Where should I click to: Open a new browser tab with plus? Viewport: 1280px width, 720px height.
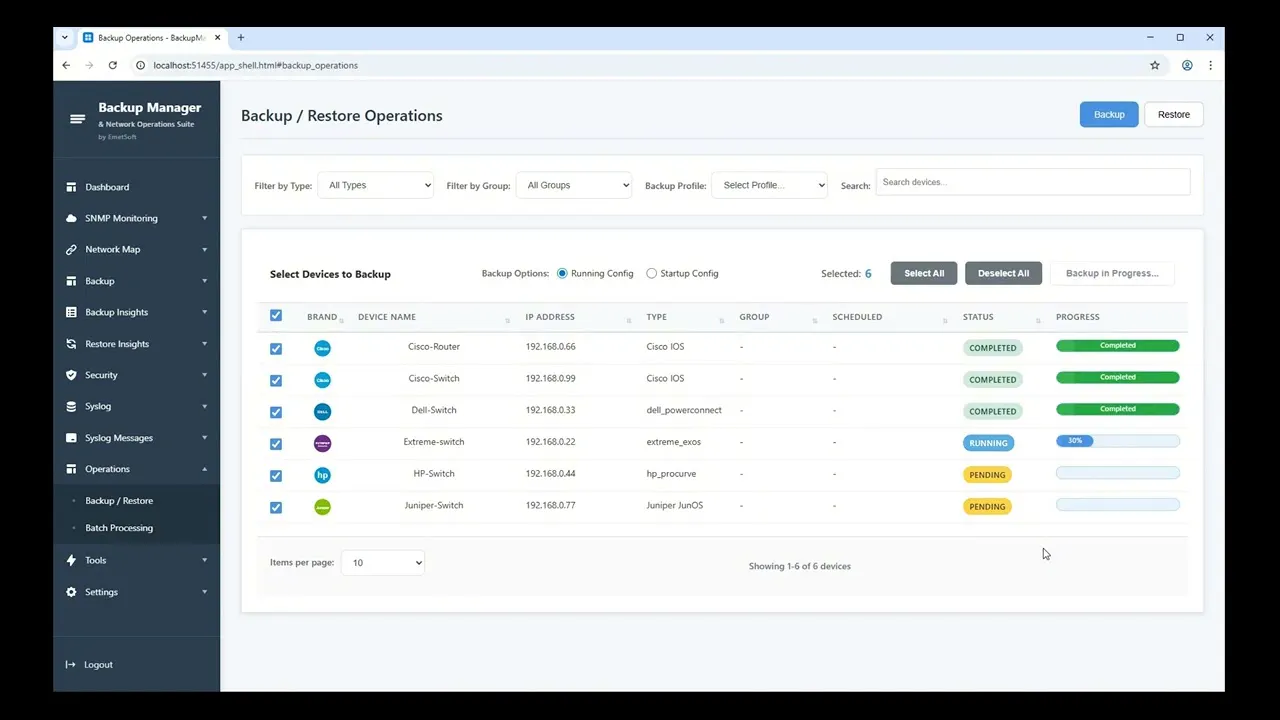(x=241, y=38)
